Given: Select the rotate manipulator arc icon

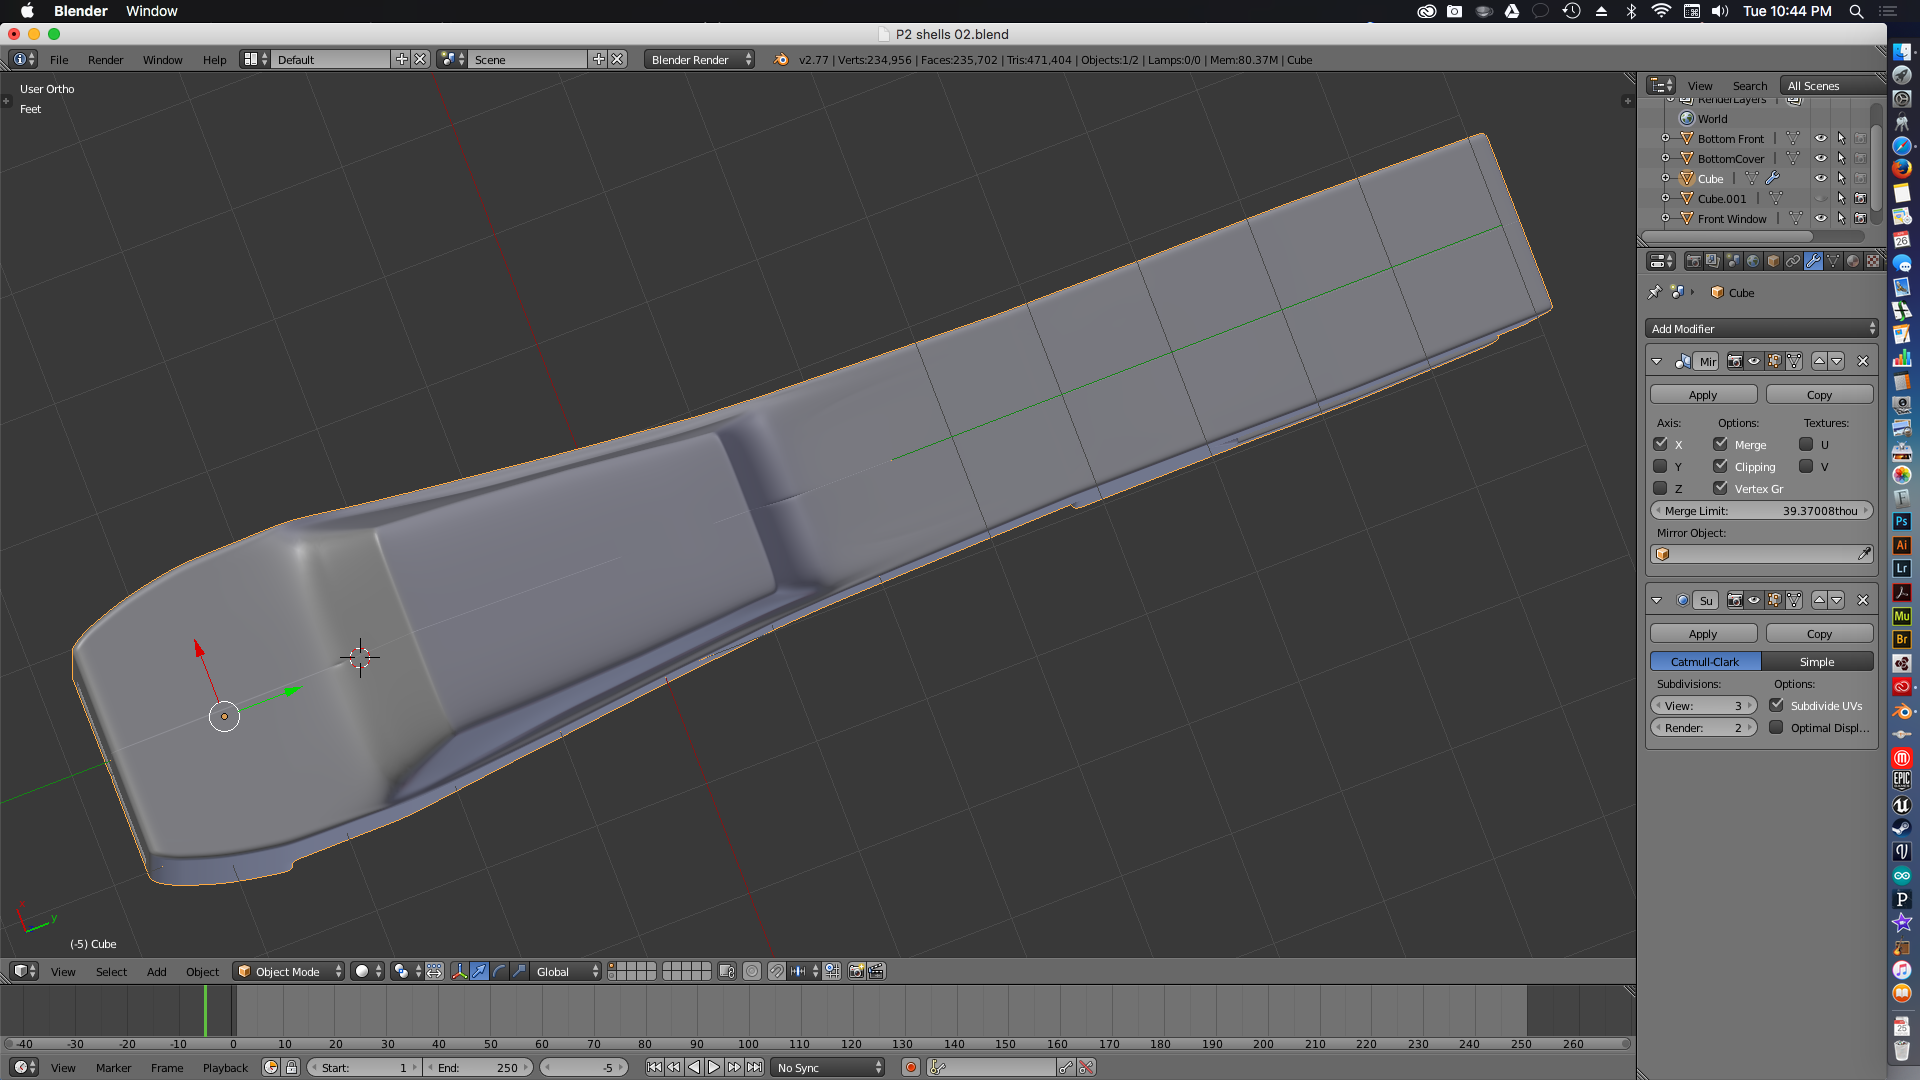Looking at the screenshot, I should pos(499,971).
